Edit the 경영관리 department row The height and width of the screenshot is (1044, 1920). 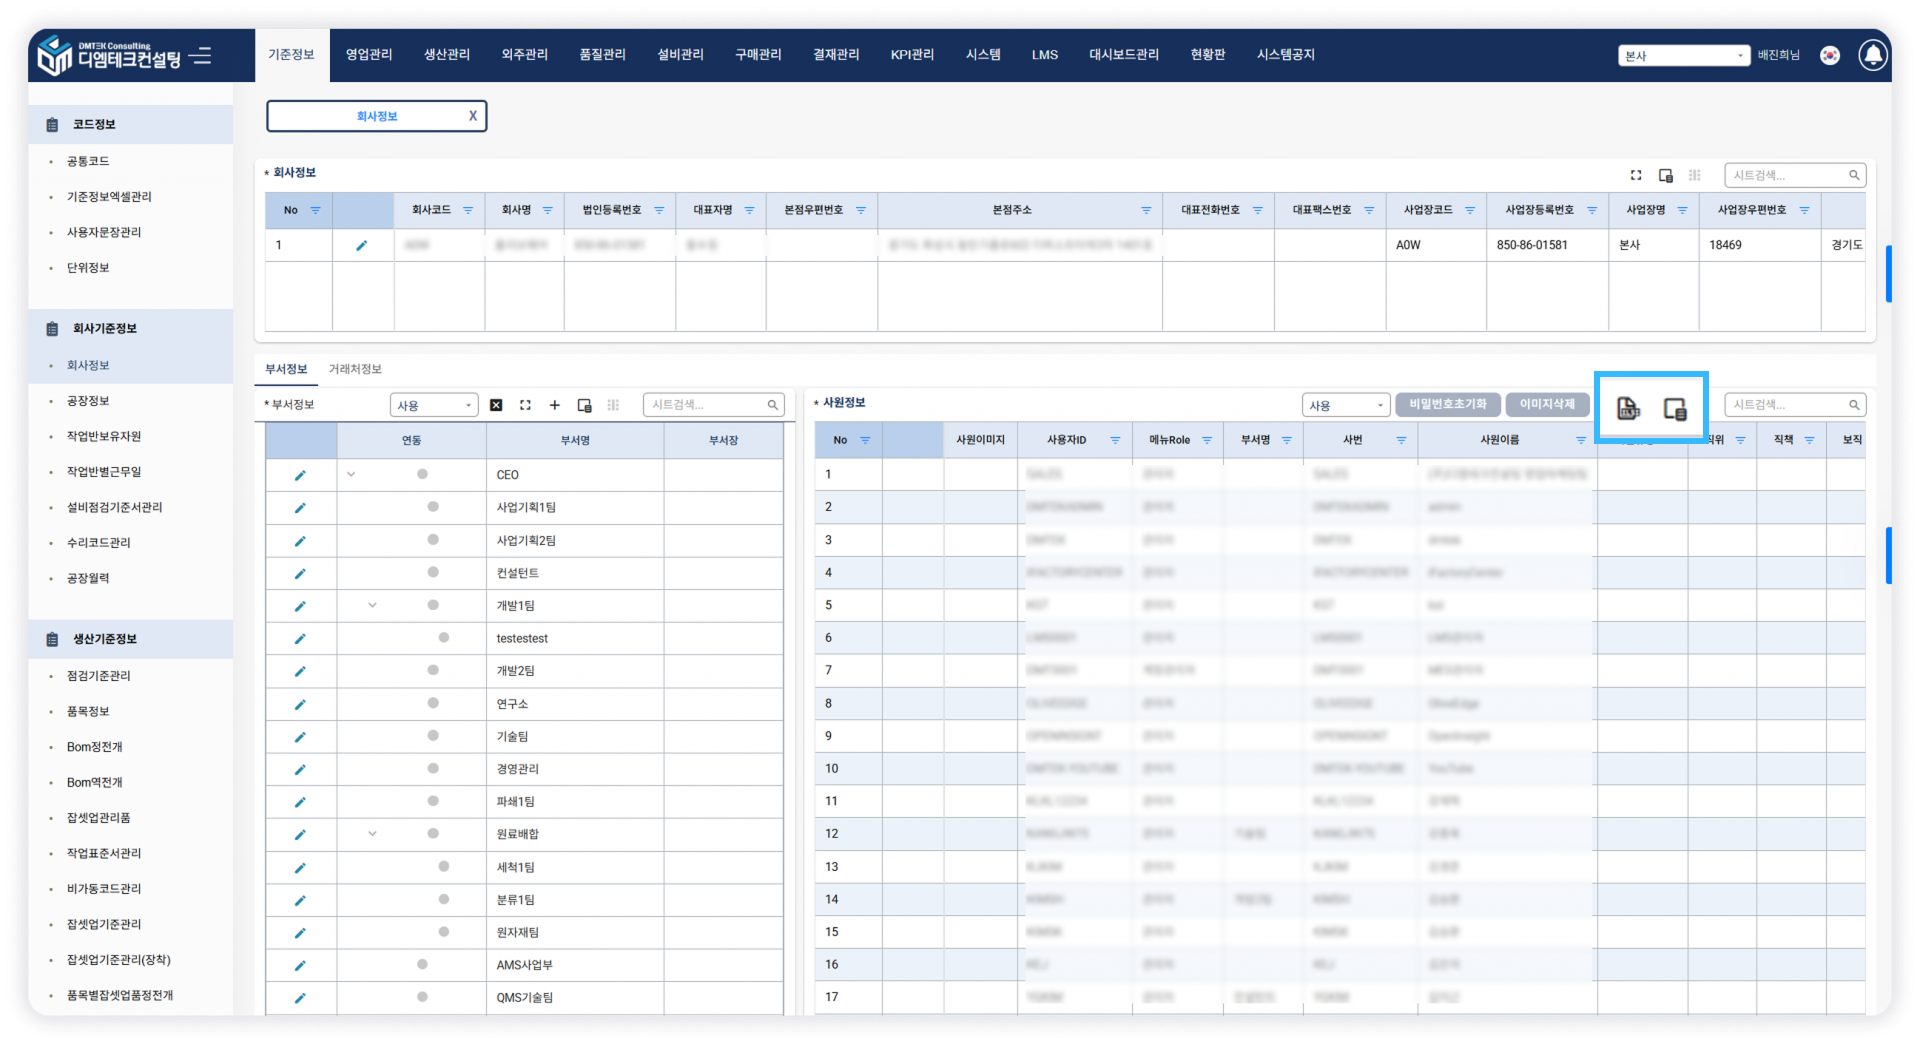pyautogui.click(x=300, y=769)
